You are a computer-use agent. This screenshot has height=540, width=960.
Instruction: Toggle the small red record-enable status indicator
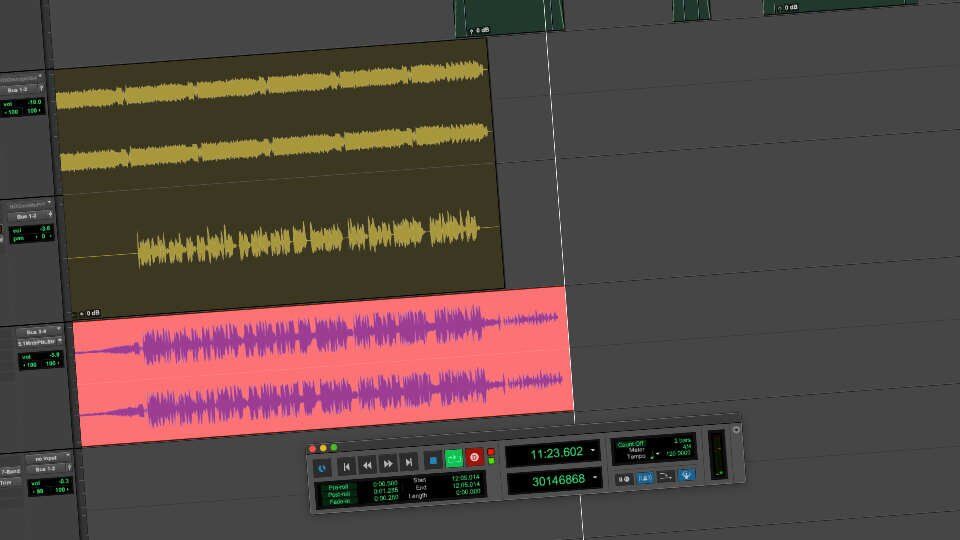[490, 452]
